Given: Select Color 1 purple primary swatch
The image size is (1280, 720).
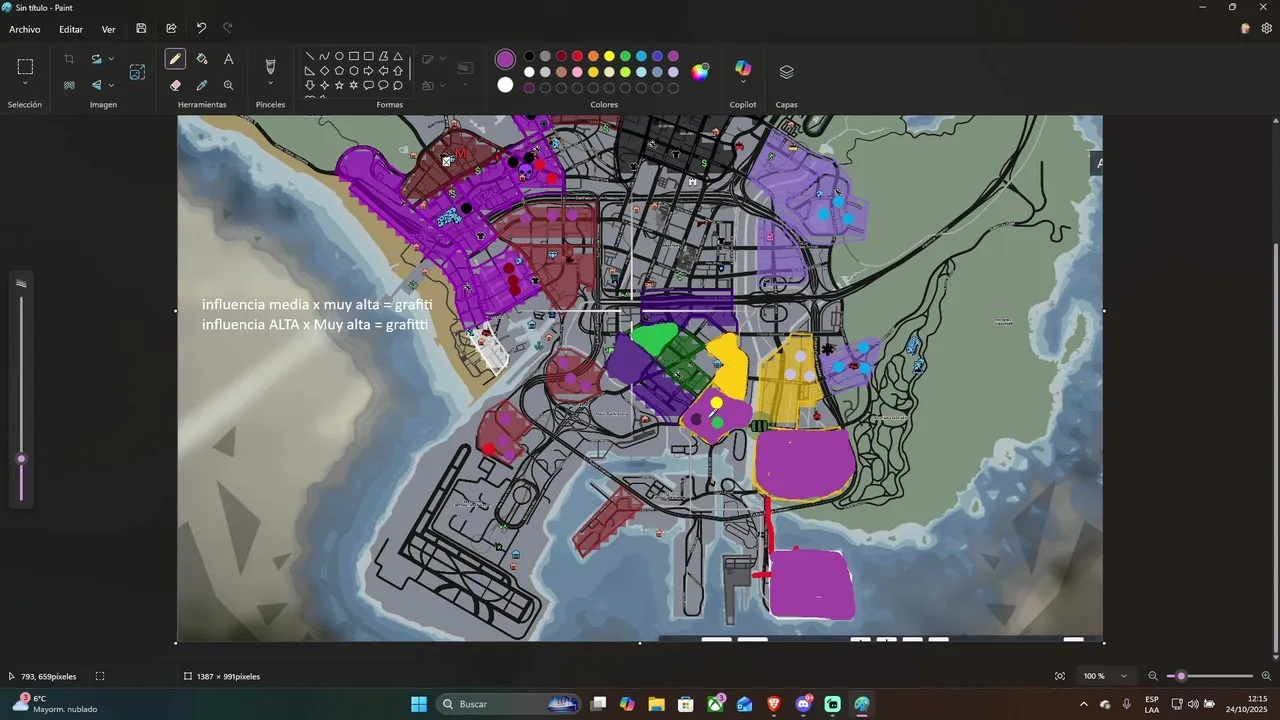Looking at the screenshot, I should [505, 60].
